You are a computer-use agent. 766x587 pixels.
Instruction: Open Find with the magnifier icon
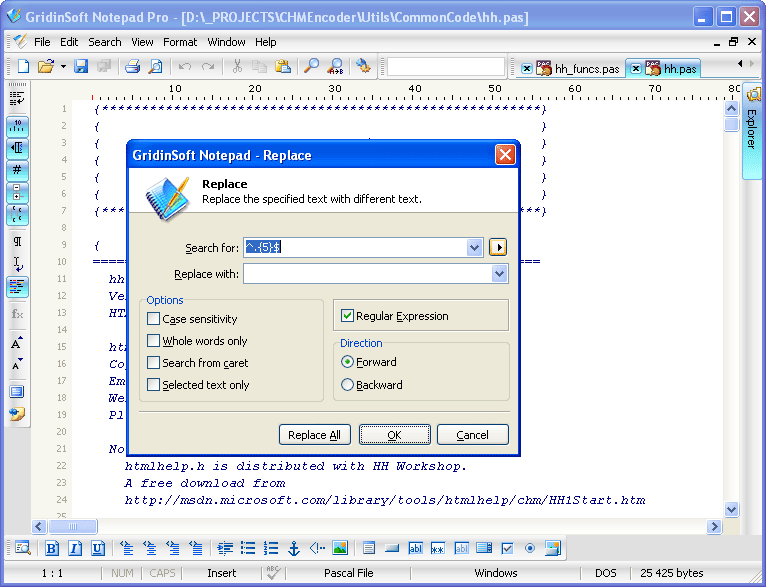pyautogui.click(x=311, y=66)
